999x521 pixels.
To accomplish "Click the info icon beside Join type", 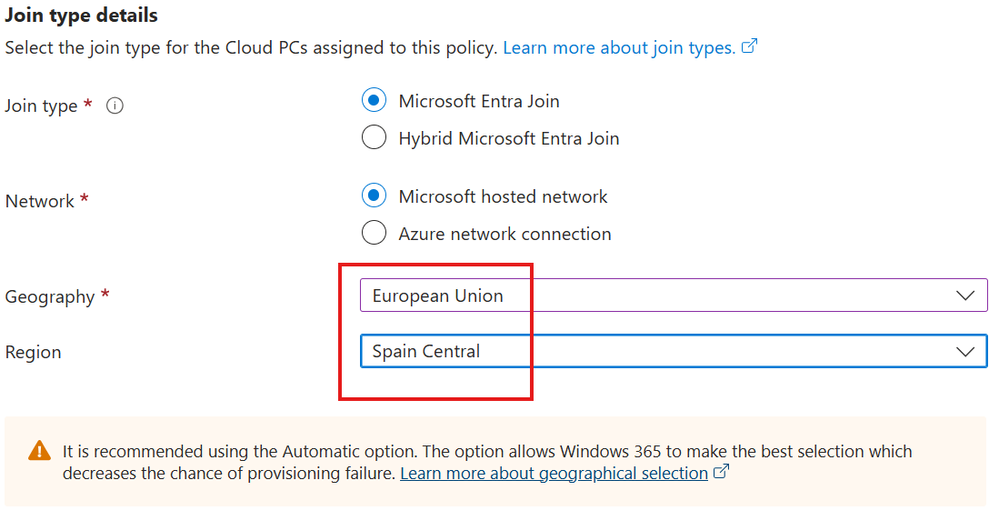I will 115,106.
